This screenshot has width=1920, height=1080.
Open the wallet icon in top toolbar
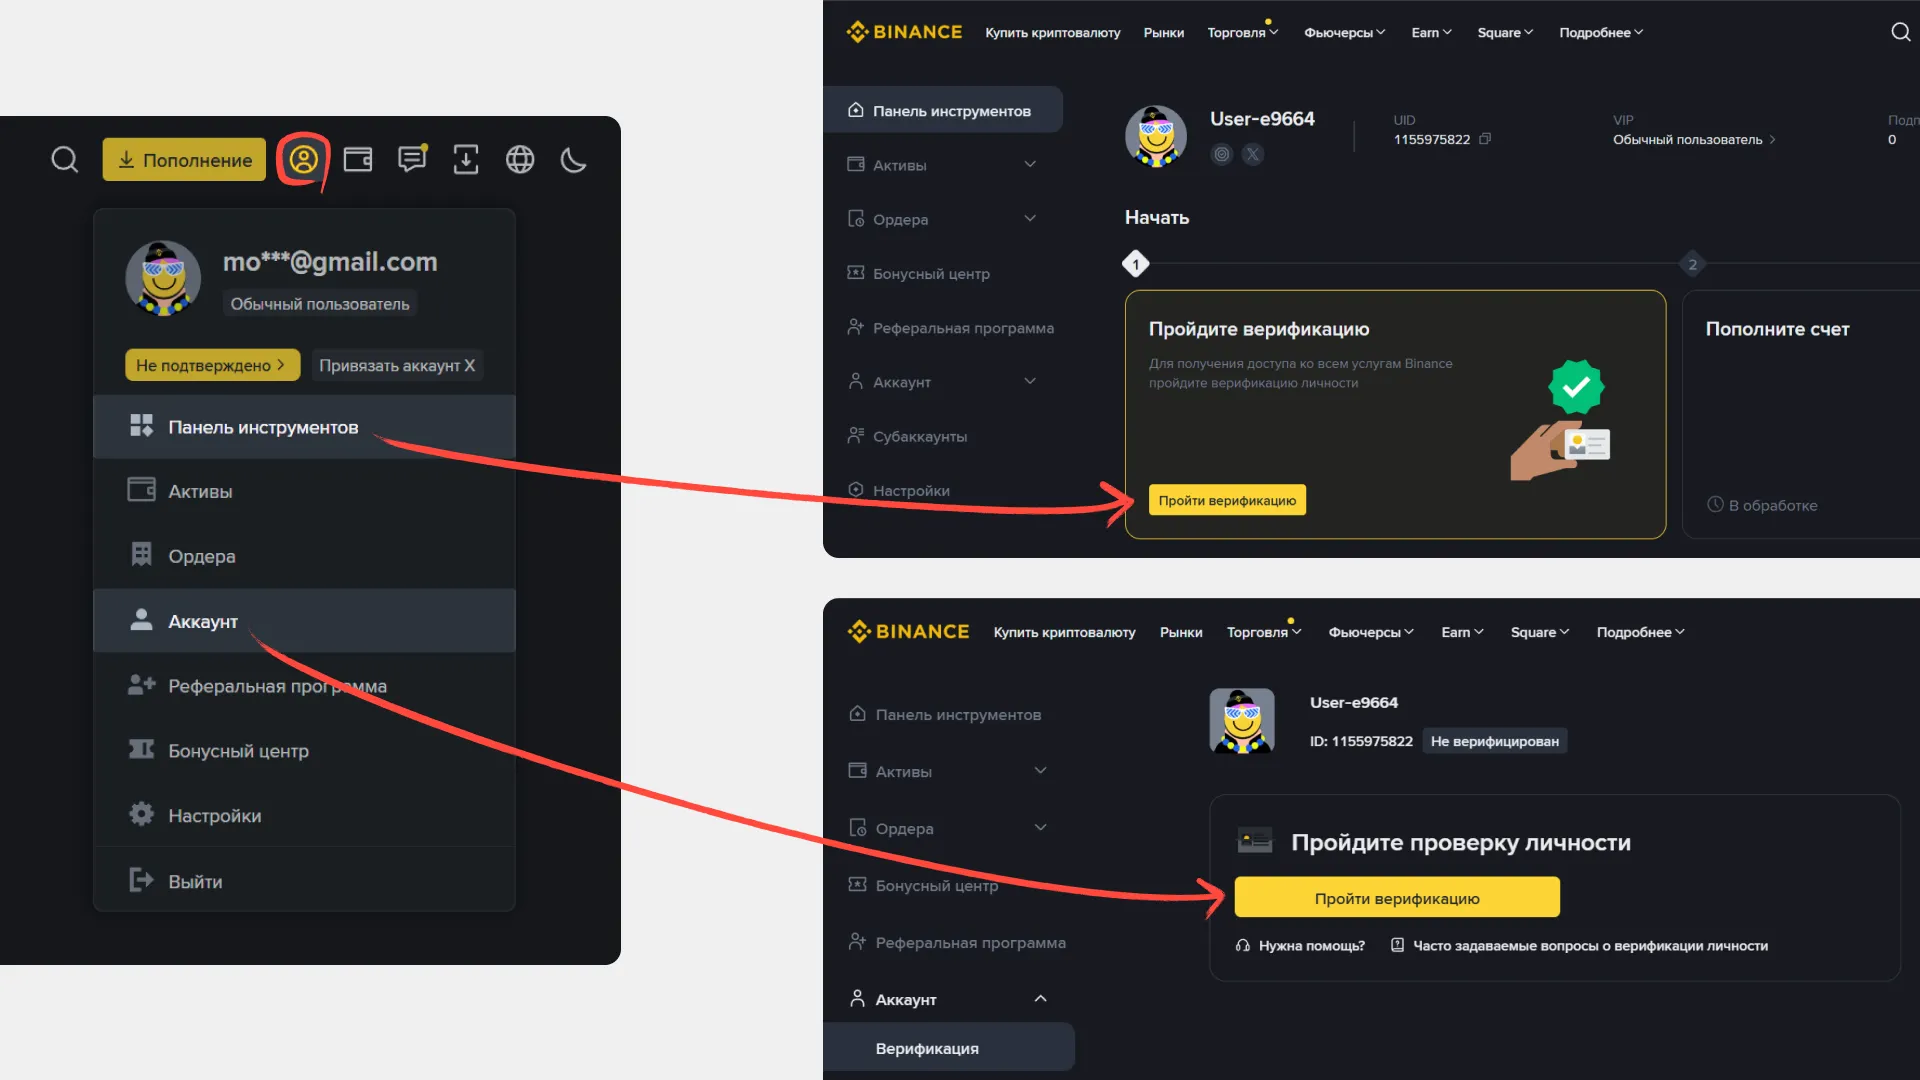358,159
